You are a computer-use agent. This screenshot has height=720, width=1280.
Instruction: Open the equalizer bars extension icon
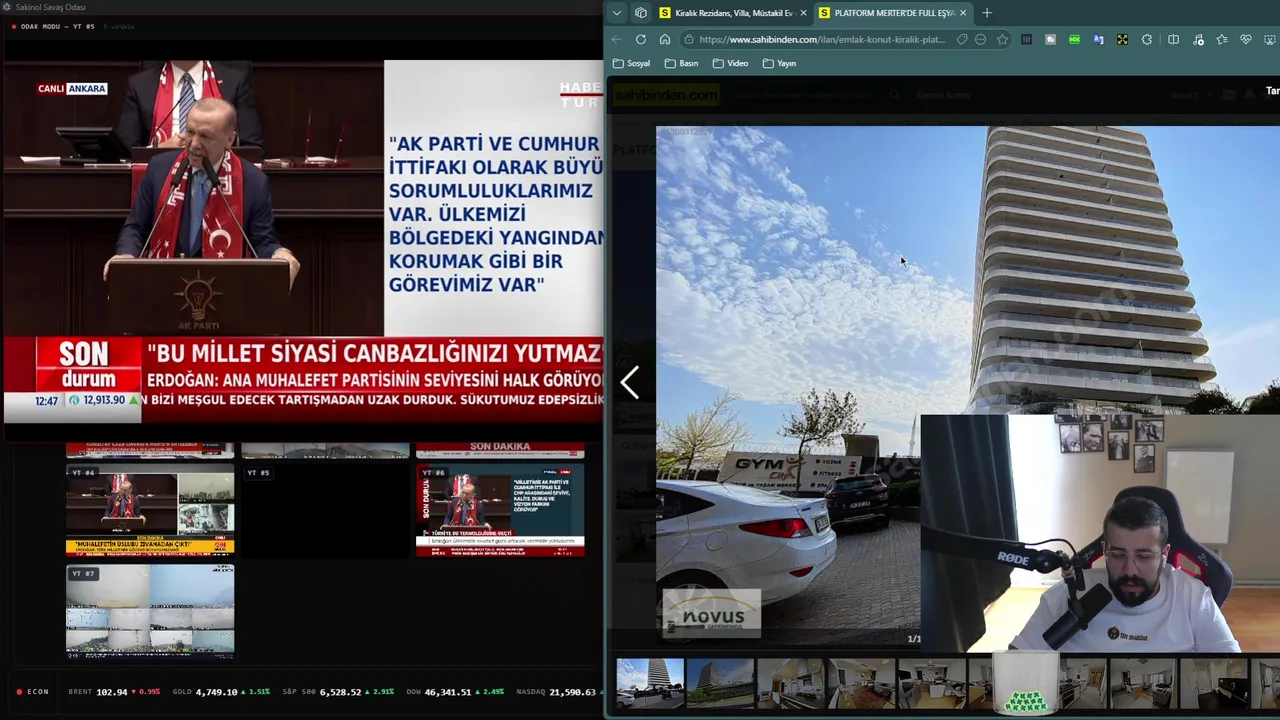click(1026, 39)
